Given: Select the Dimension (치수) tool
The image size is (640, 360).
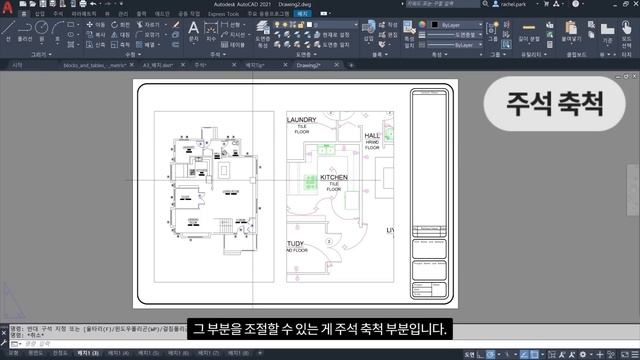Looking at the screenshot, I should [x=211, y=31].
